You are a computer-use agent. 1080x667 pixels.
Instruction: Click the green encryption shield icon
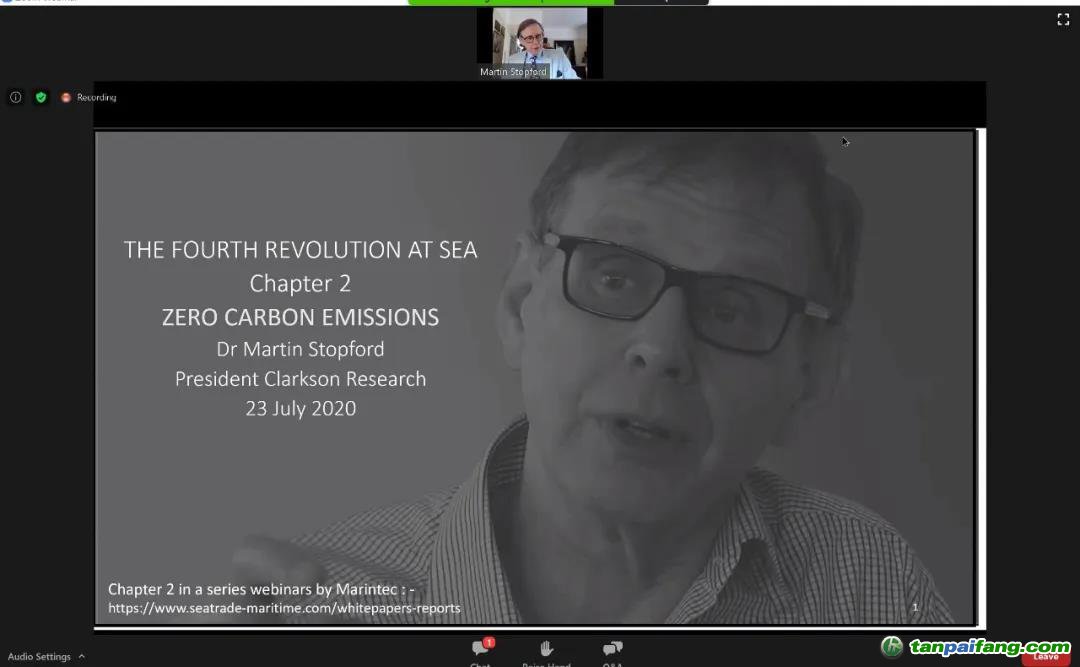click(x=41, y=97)
